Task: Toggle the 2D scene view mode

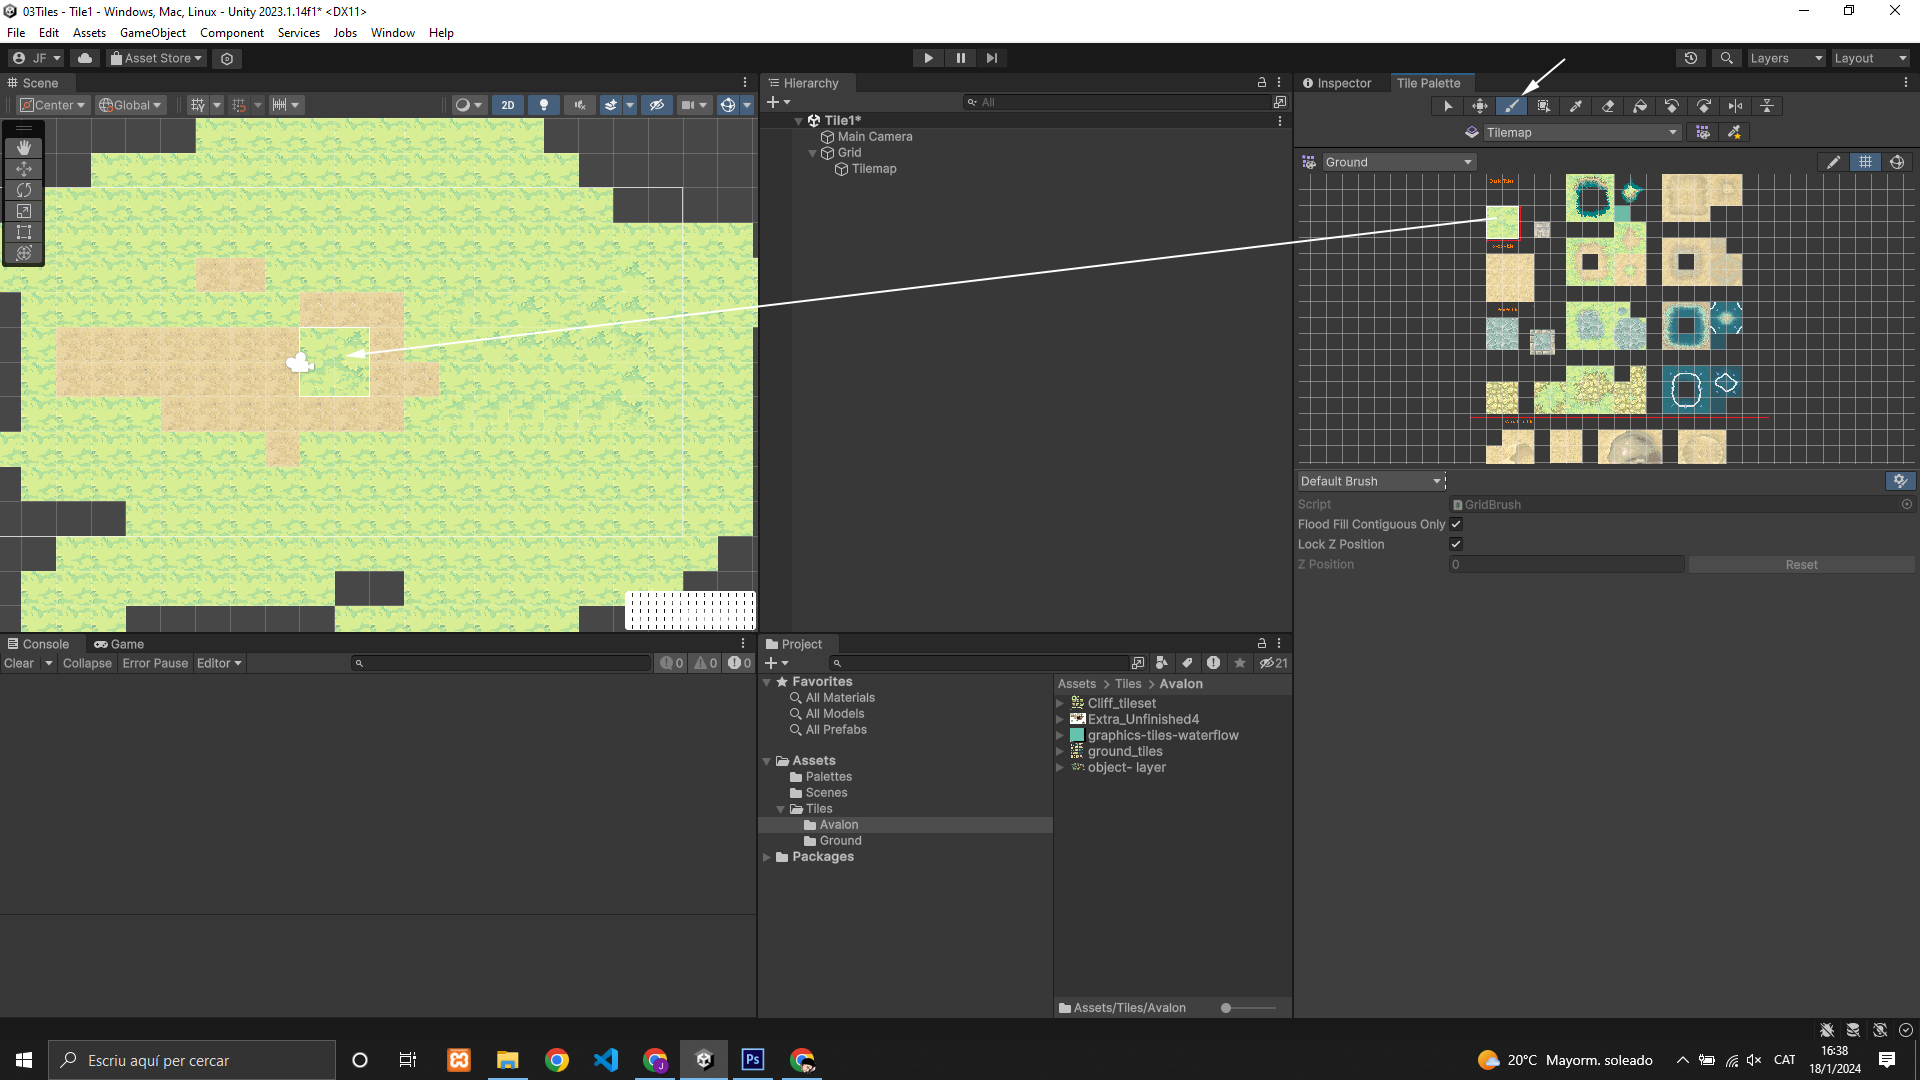Action: (508, 105)
